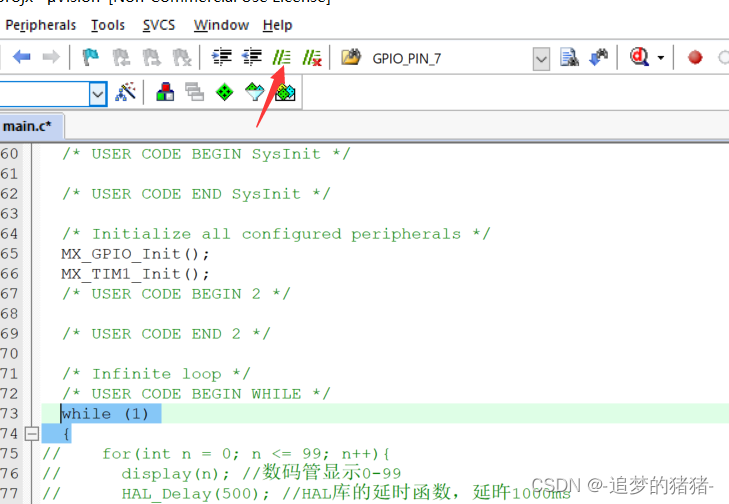Insert or remove breakpoint red dot
Screen dimensions: 729x504
coord(695,58)
